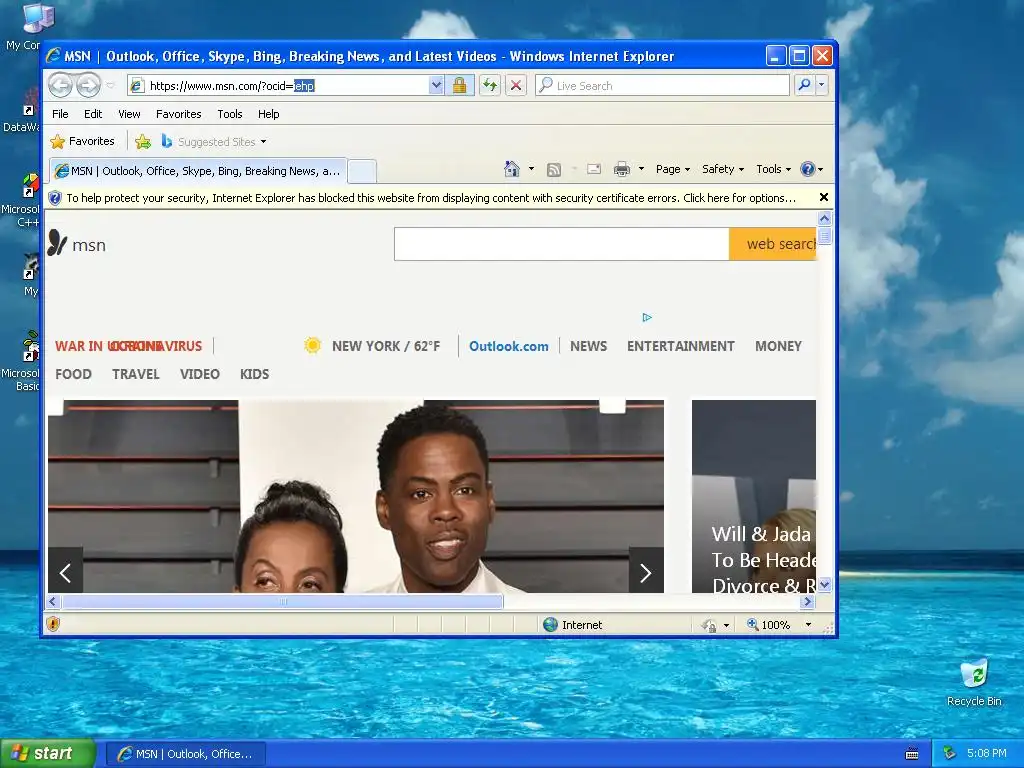This screenshot has width=1024, height=768.
Task: Click the Back navigation arrow
Action: coord(60,85)
